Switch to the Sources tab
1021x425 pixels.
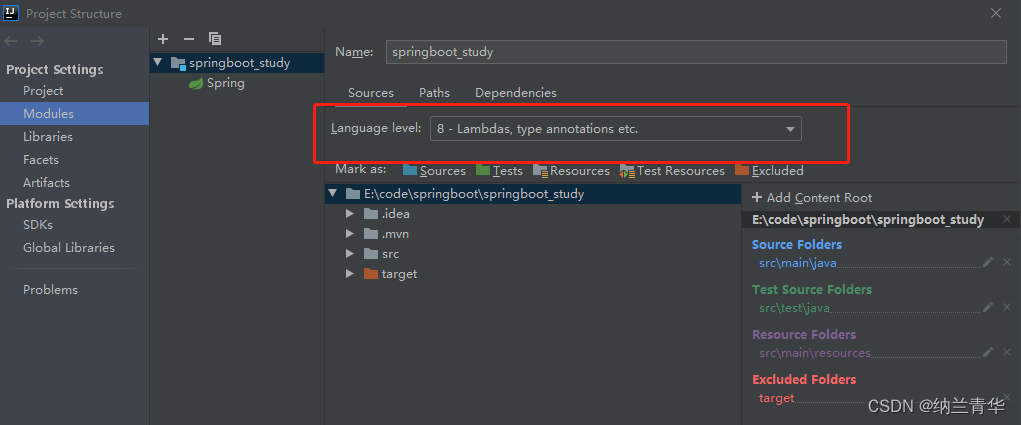pos(371,92)
